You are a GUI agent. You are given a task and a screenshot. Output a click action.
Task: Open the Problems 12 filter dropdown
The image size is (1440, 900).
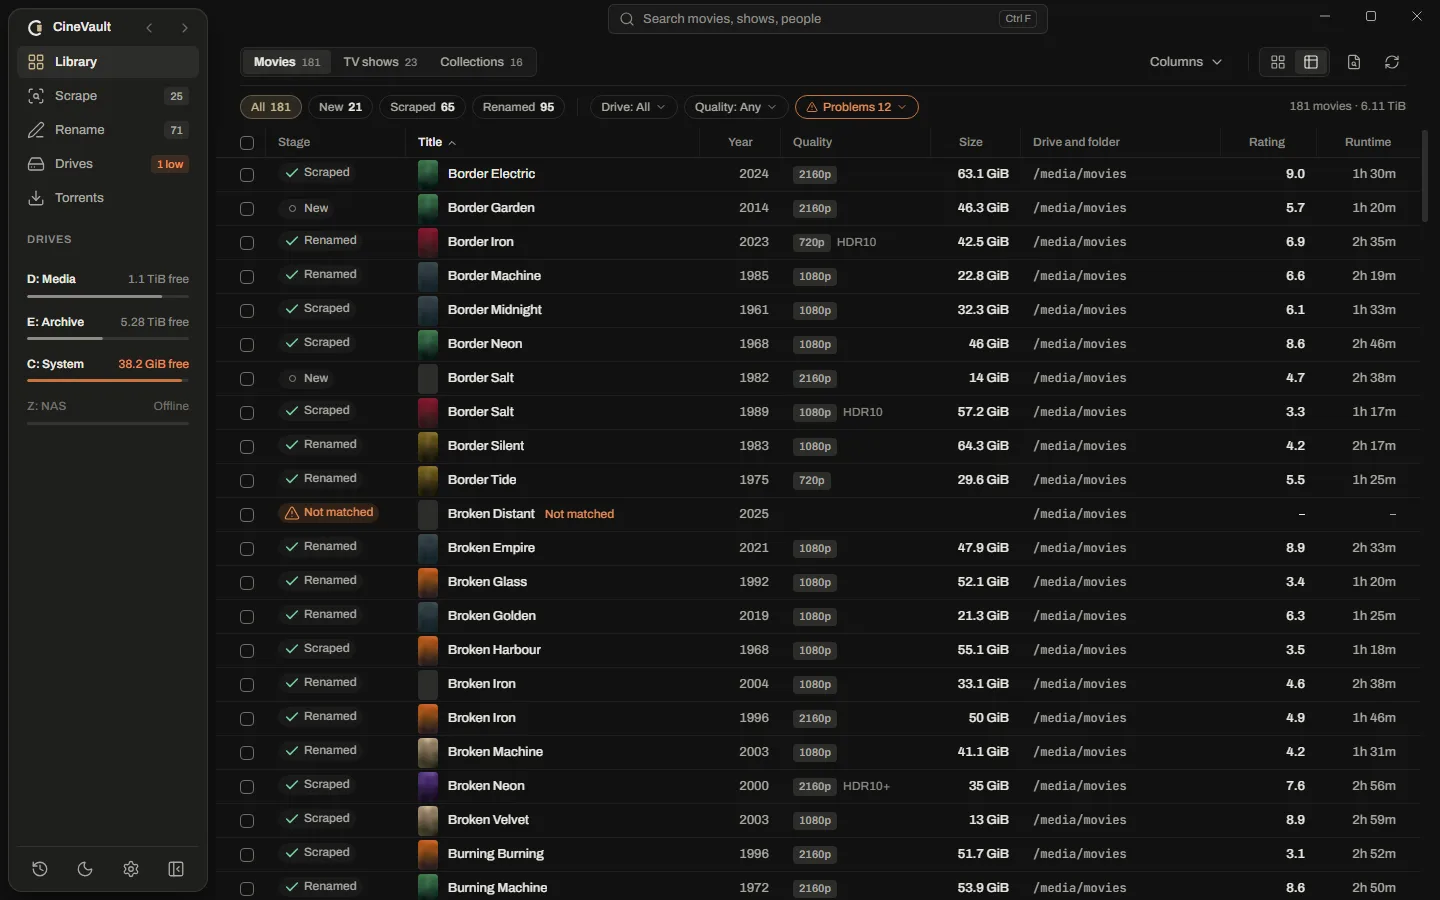click(x=857, y=107)
